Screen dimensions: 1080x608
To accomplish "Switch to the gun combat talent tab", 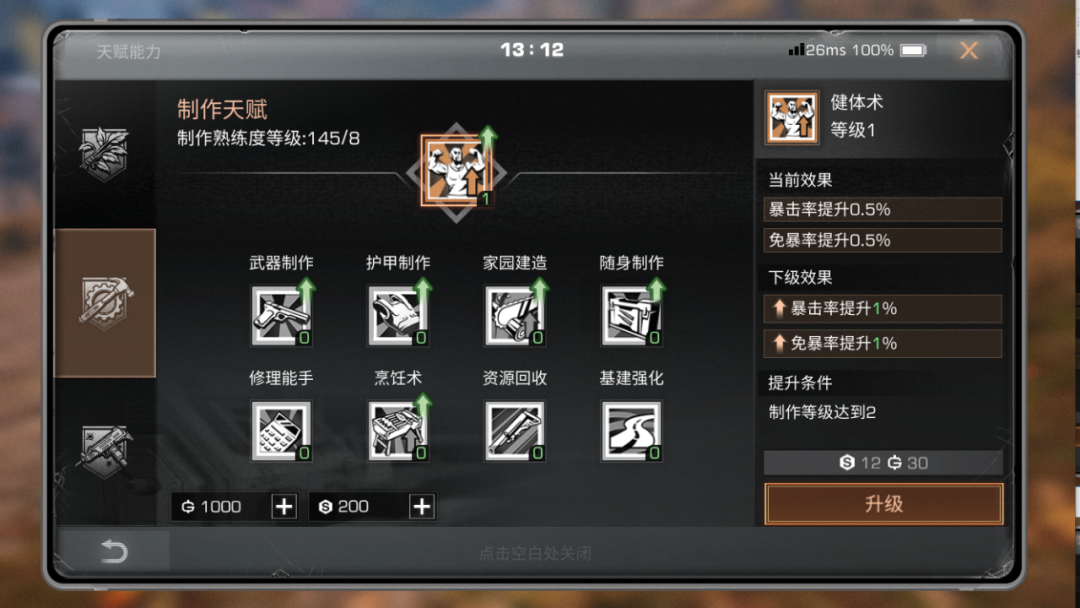I will pos(104,452).
